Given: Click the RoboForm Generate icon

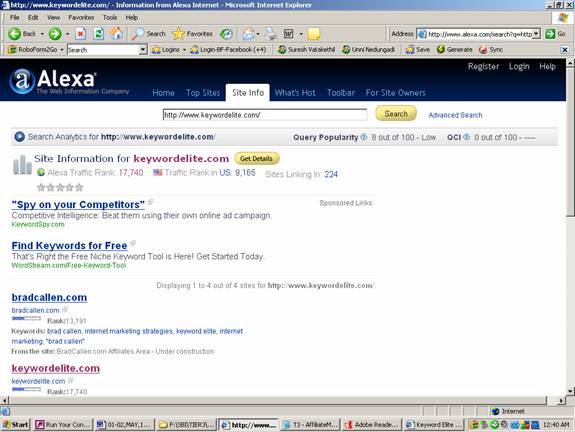Looking at the screenshot, I should (x=454, y=50).
